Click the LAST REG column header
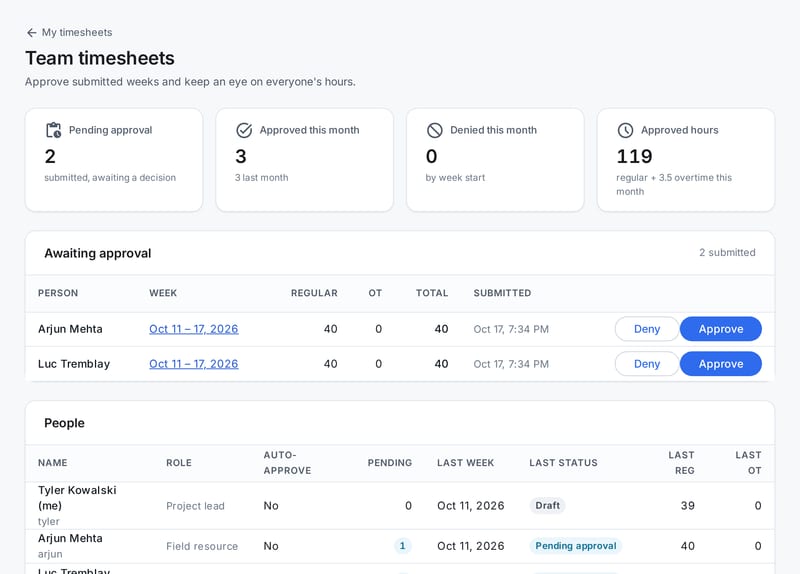800x574 pixels. (x=682, y=463)
